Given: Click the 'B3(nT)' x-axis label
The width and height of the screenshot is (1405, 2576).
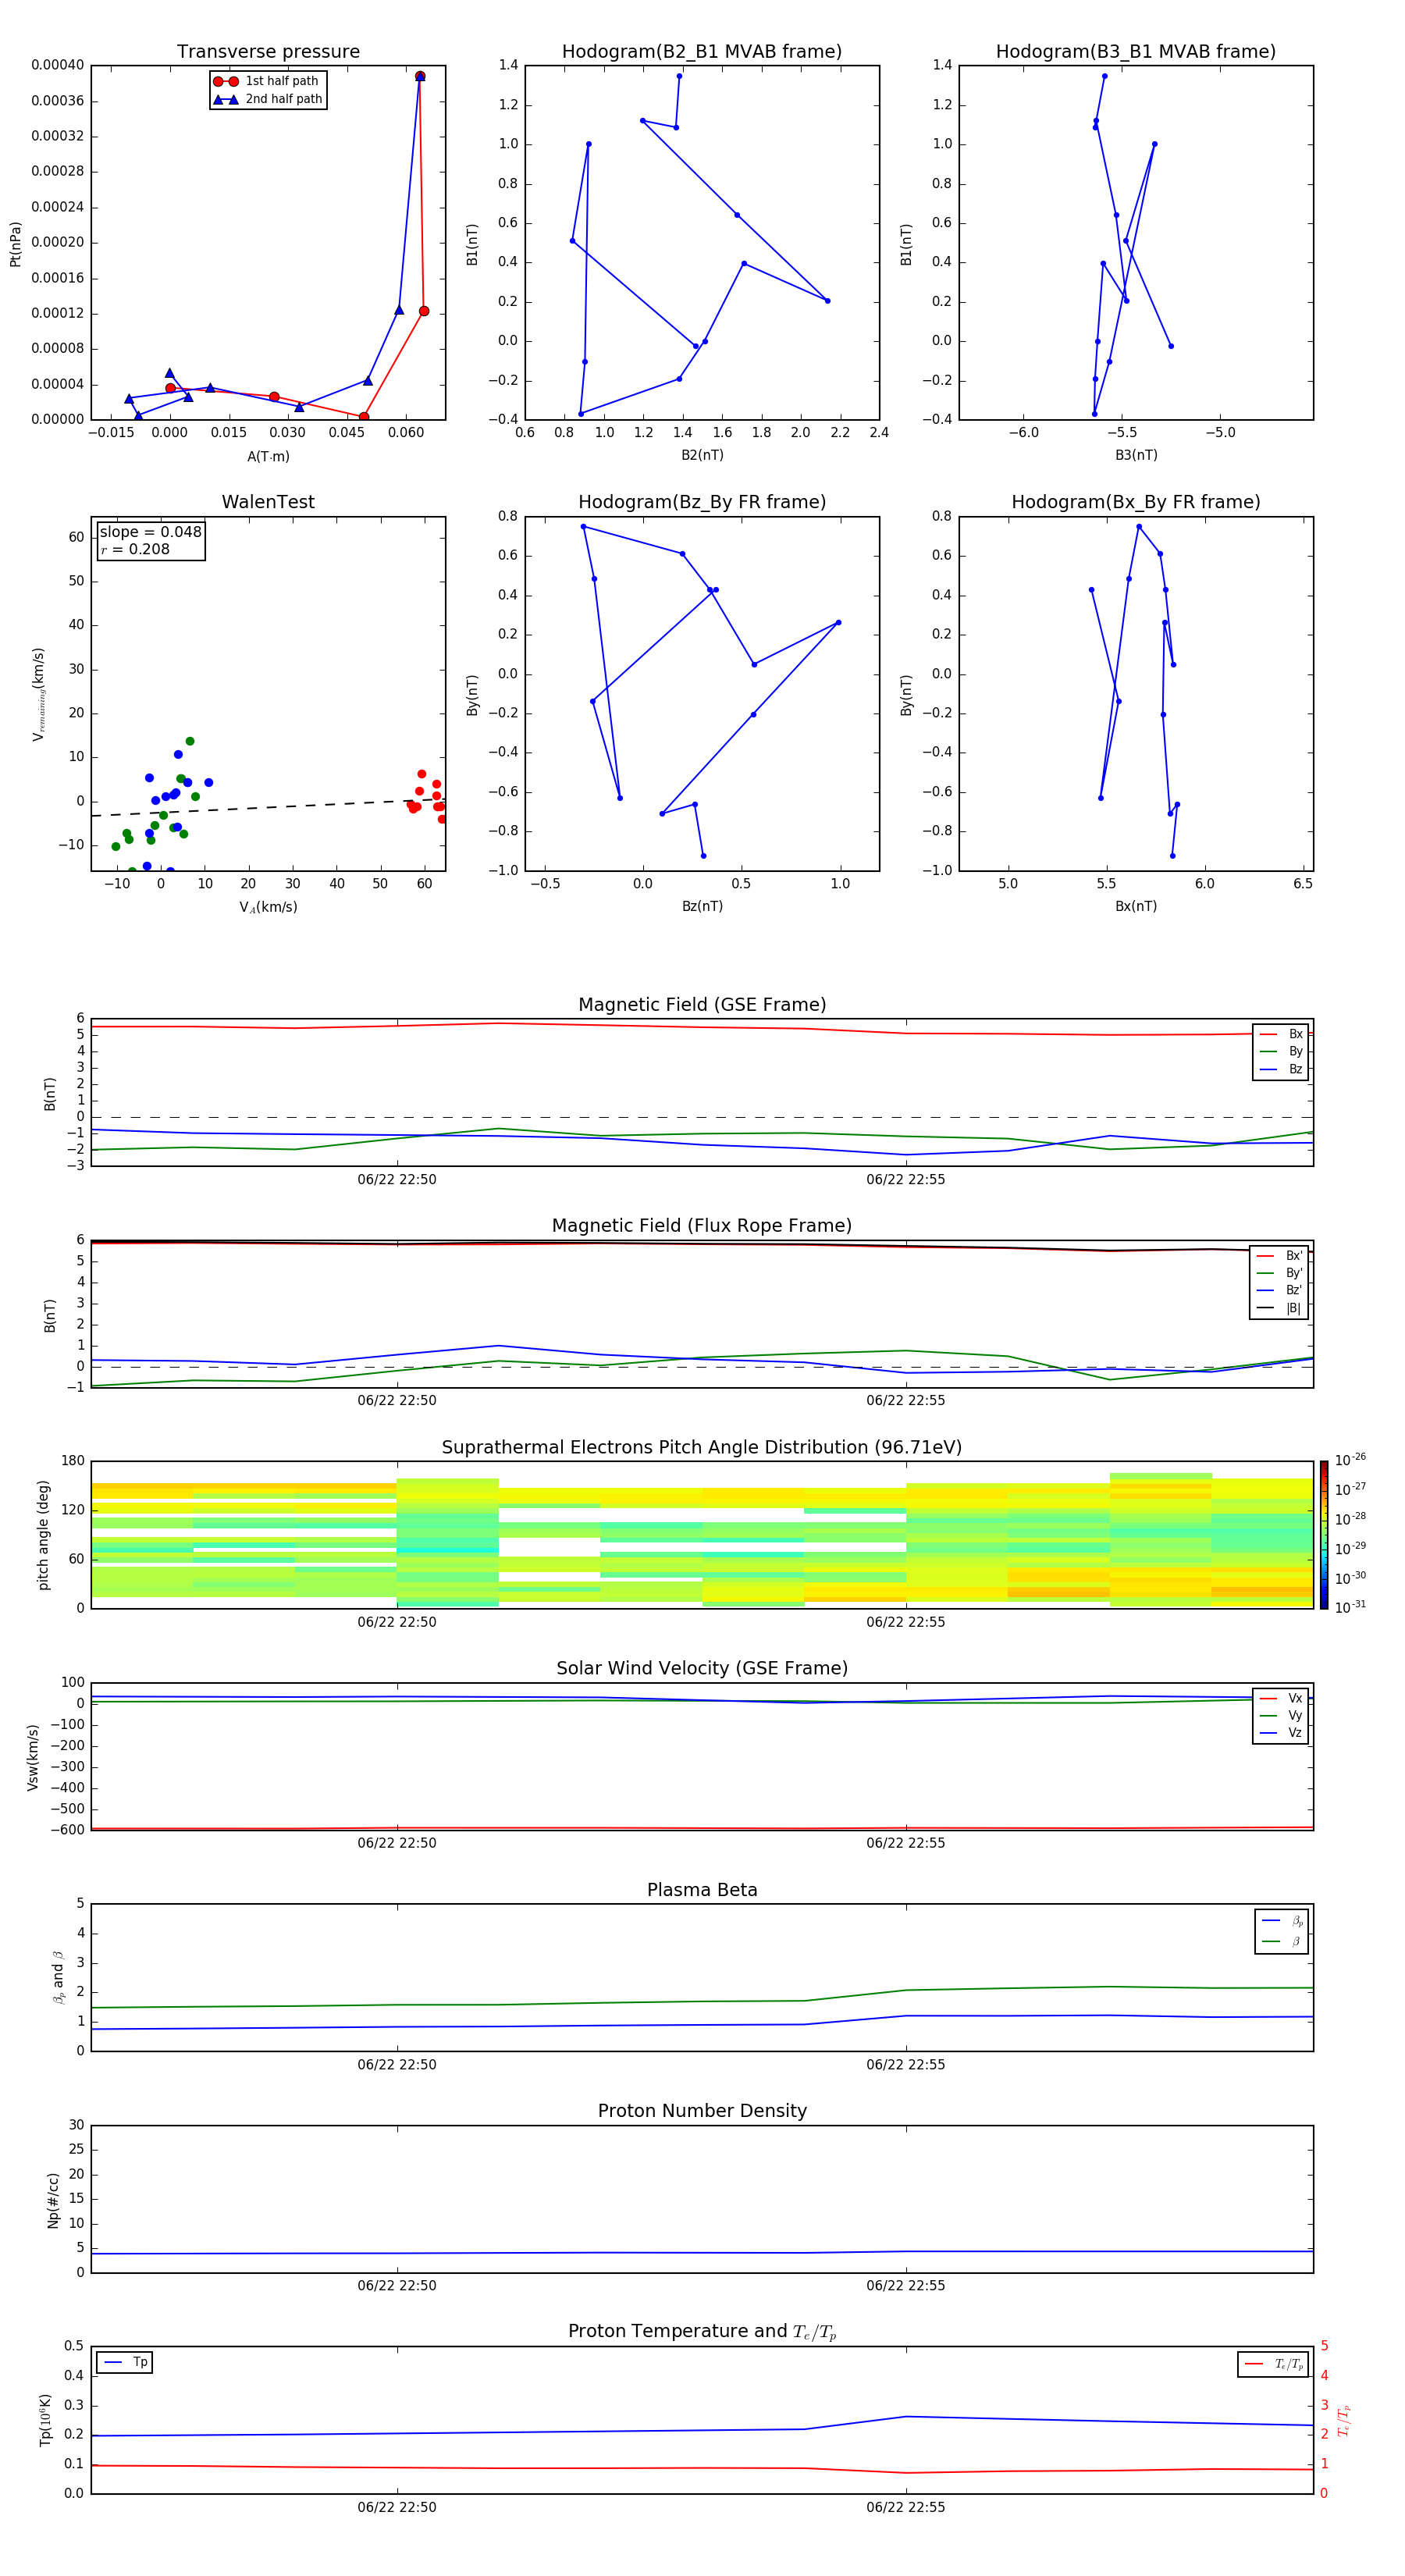Looking at the screenshot, I should [1136, 456].
